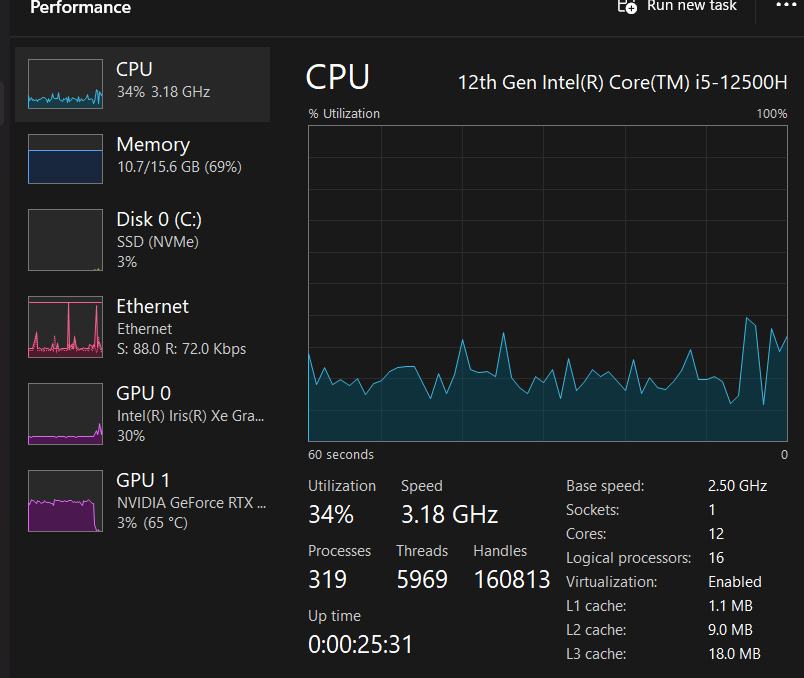View the Ethernet send/receive entry
The width and height of the screenshot is (804, 678).
(180, 327)
